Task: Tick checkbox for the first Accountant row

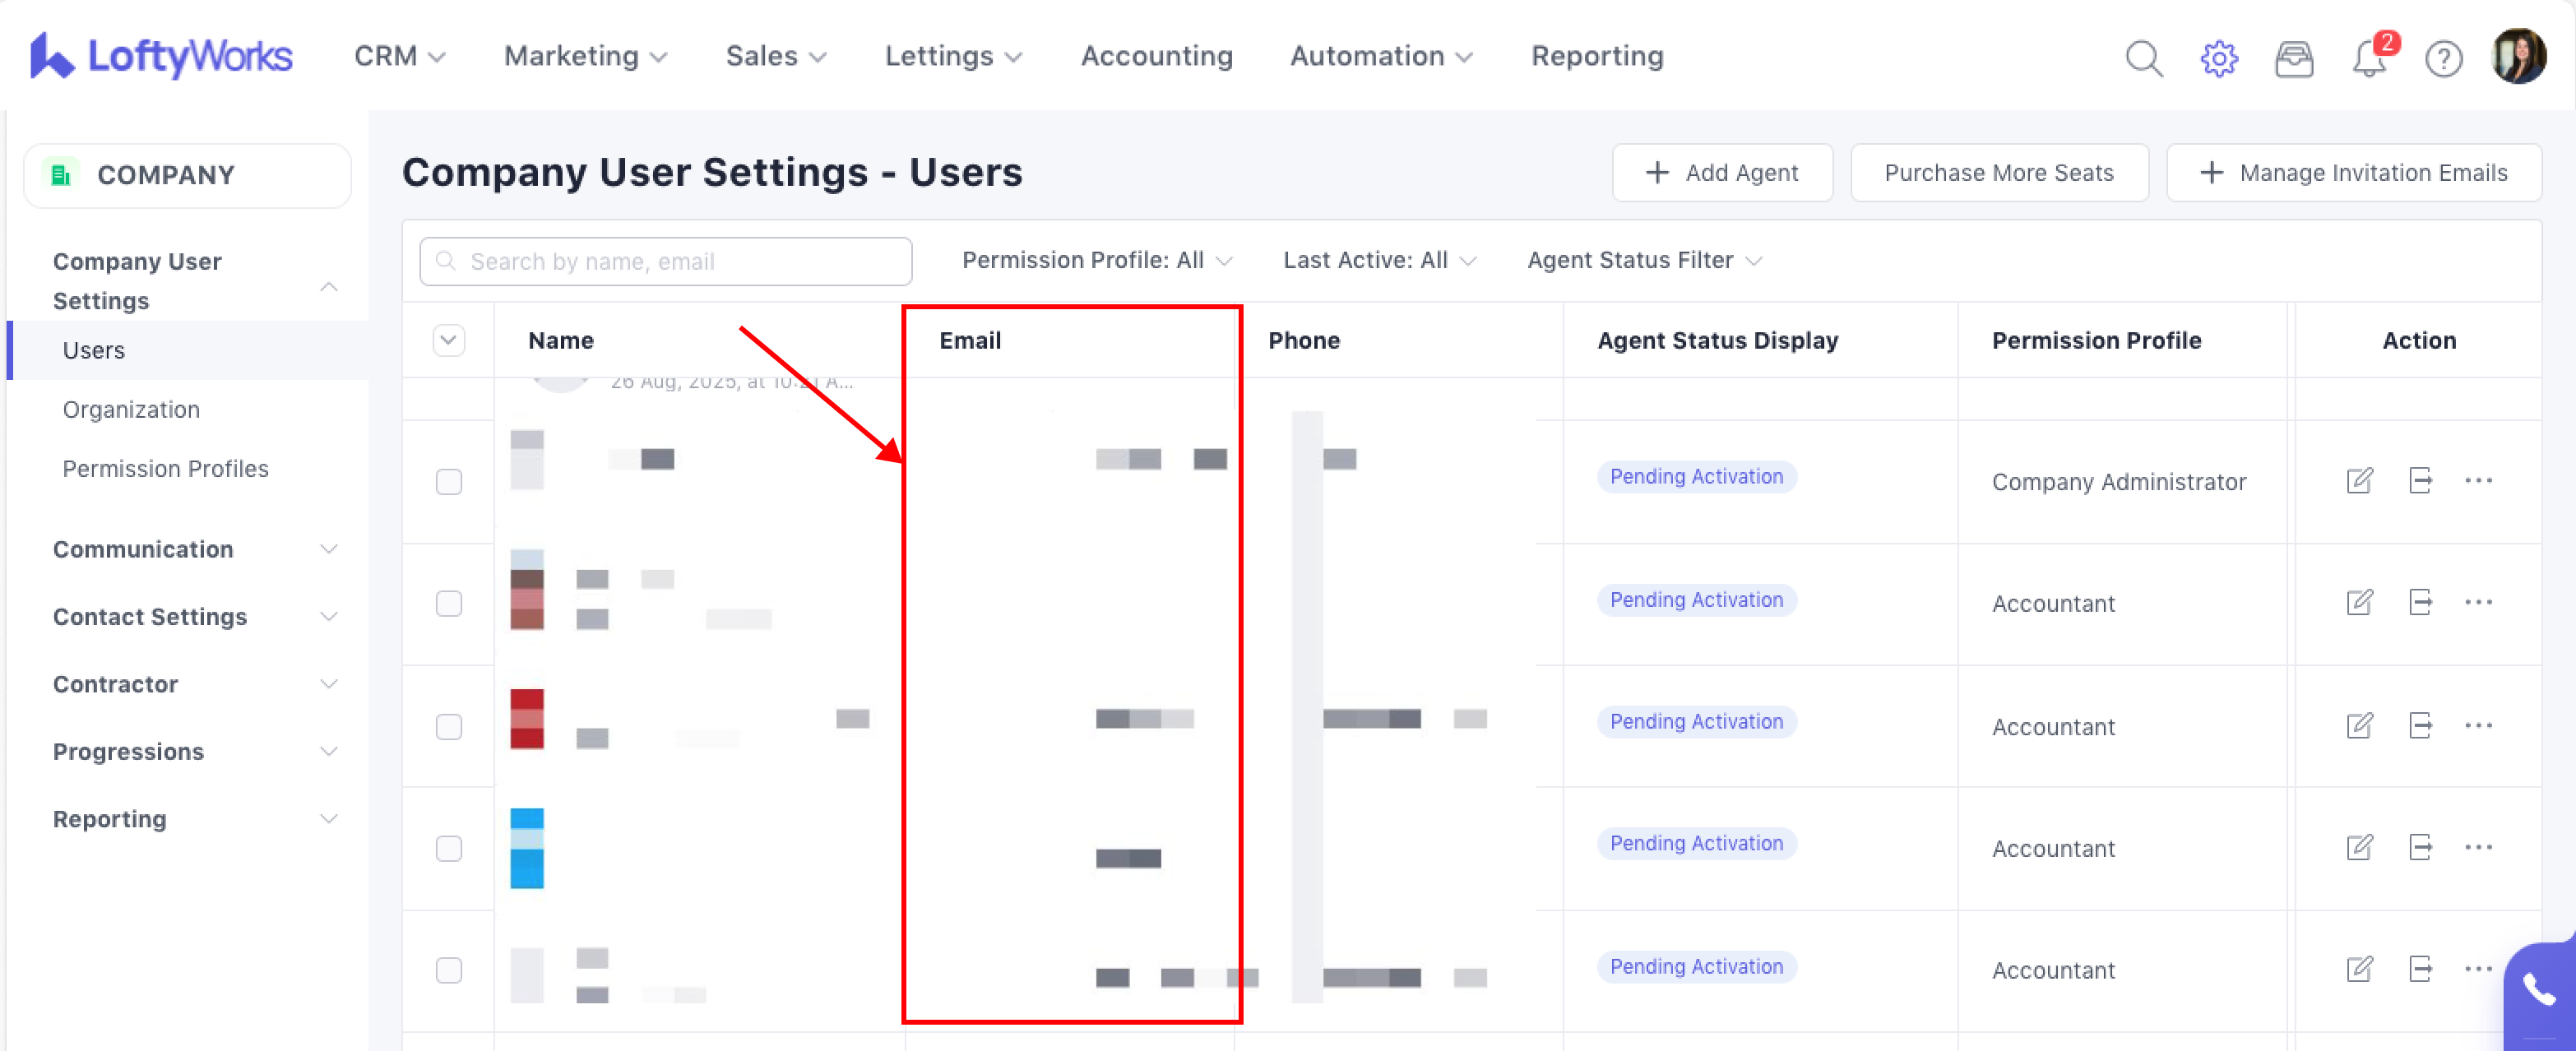Action: tap(449, 604)
